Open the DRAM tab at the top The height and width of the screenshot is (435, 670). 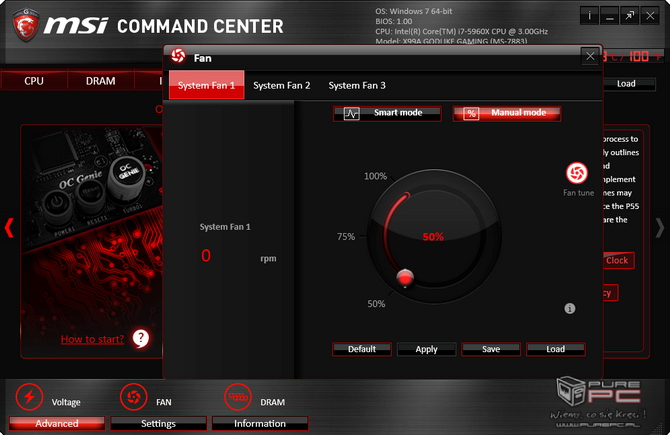tap(100, 81)
